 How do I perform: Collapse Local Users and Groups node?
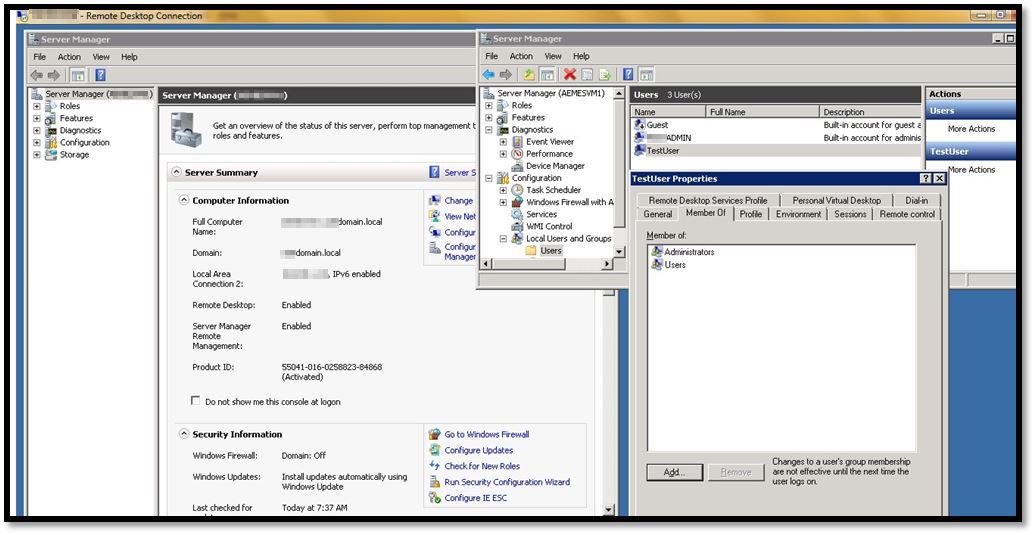pos(503,239)
